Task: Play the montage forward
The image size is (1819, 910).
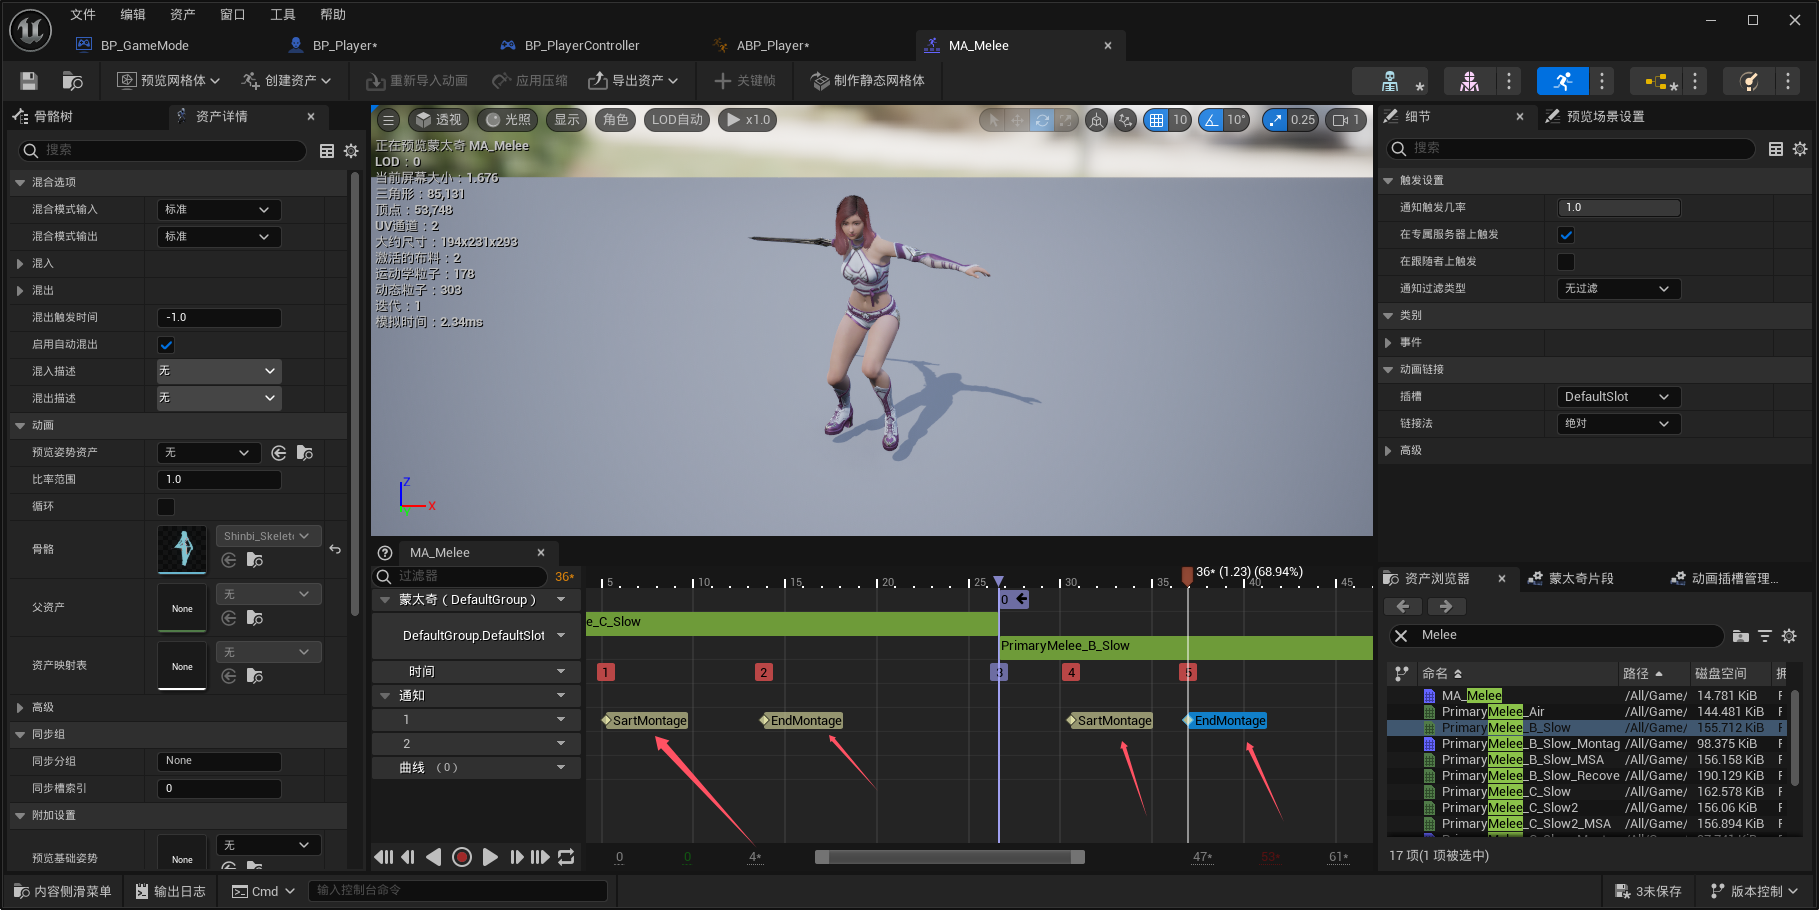Action: point(490,857)
